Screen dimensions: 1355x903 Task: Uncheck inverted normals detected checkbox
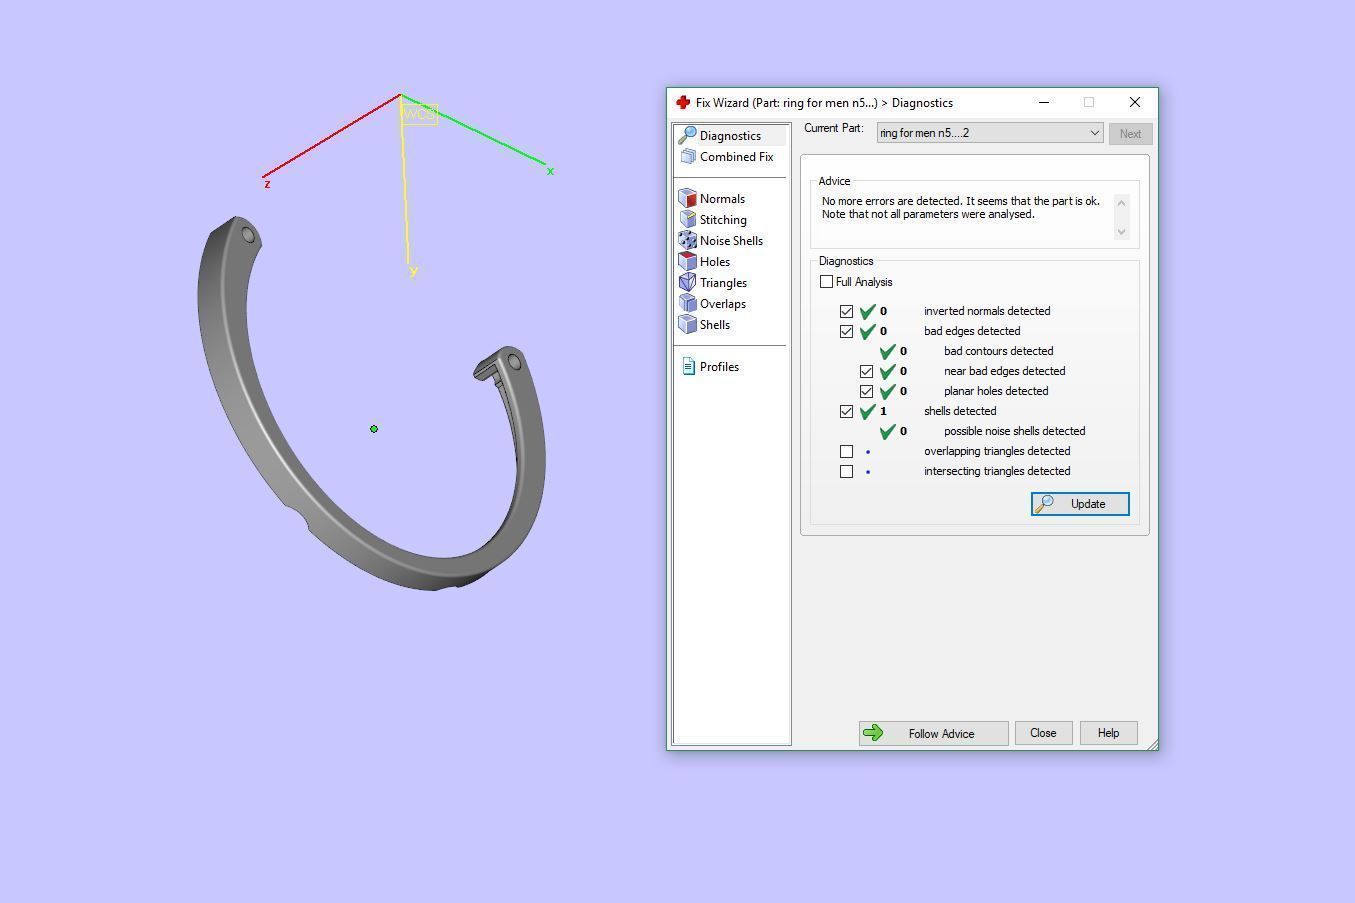tap(846, 311)
